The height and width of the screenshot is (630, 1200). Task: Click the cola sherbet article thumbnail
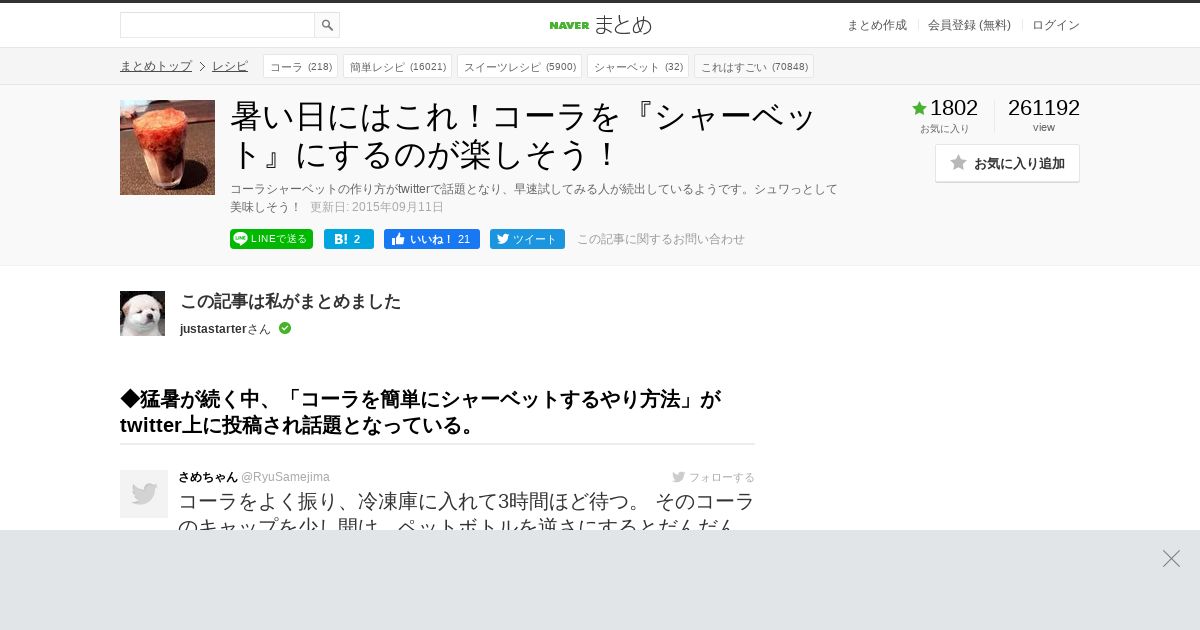167,147
